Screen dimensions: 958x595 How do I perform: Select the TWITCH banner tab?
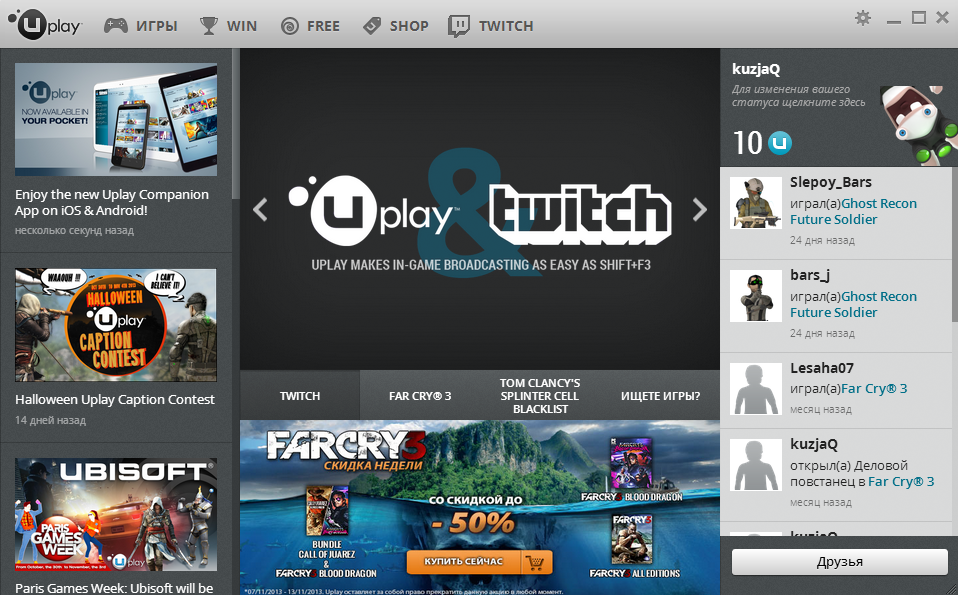pyautogui.click(x=300, y=396)
